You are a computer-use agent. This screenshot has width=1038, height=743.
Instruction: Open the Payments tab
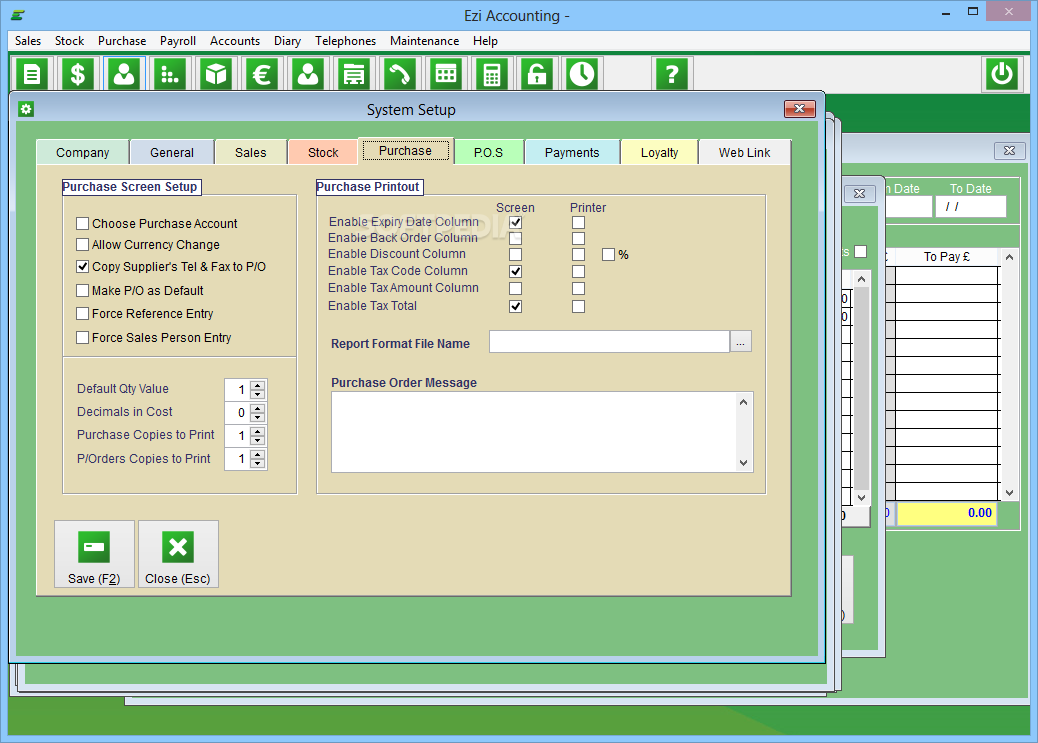(572, 152)
